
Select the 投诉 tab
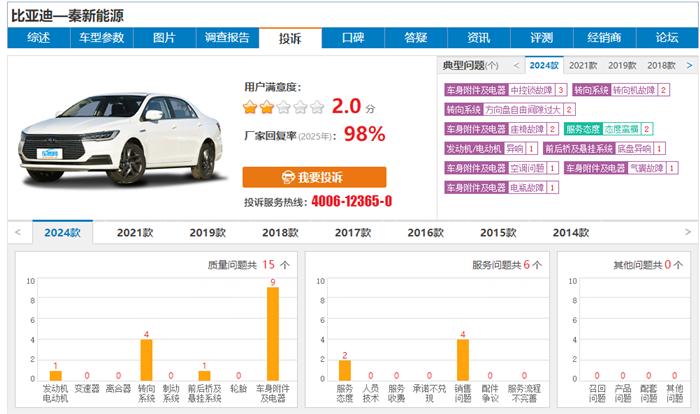coord(290,38)
